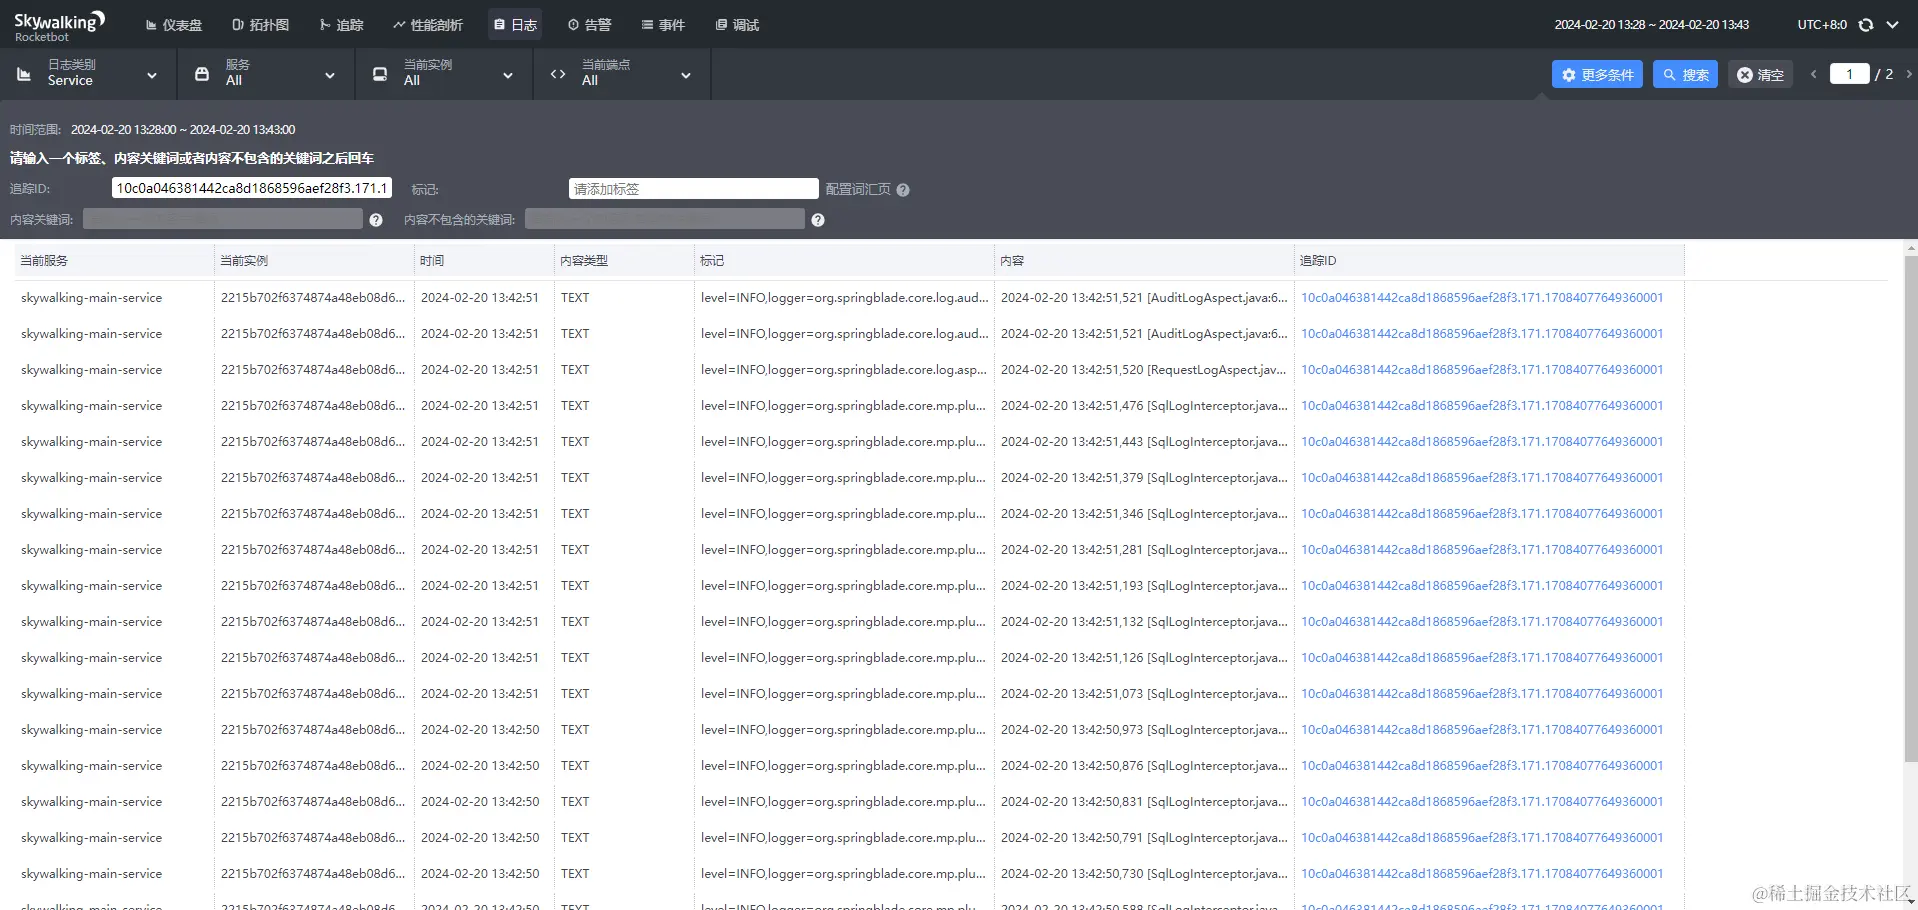Viewport: 1918px width, 910px height.
Task: Open trace ID link for 13:42:50,730 log
Action: point(1482,874)
